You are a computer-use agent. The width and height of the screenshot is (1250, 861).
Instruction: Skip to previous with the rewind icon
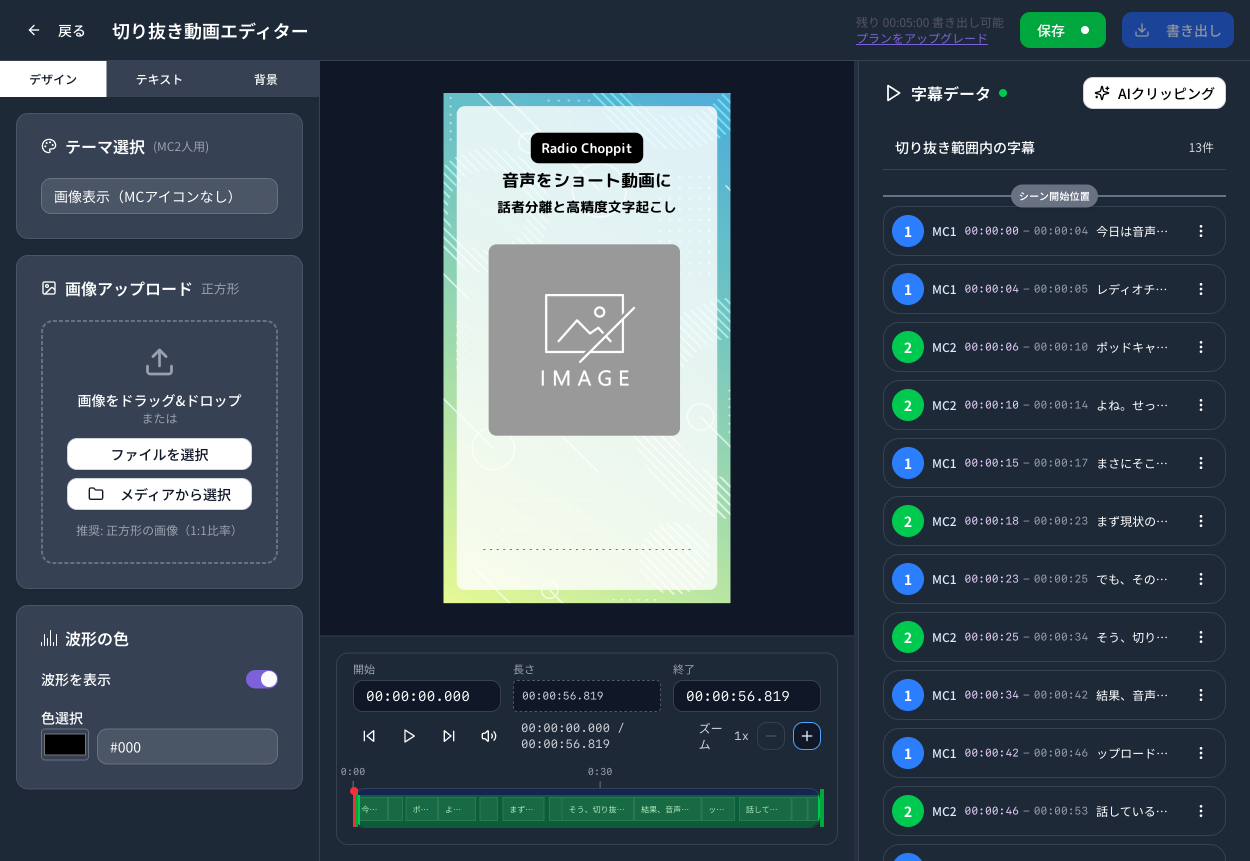369,736
